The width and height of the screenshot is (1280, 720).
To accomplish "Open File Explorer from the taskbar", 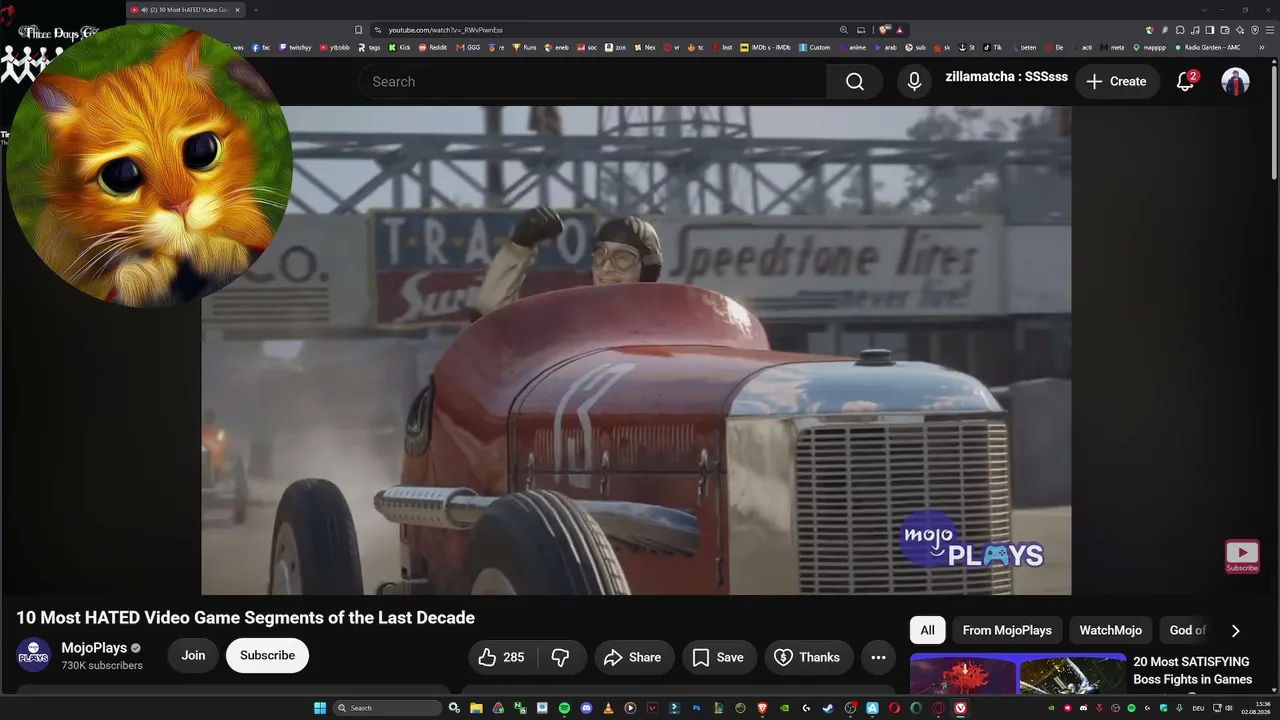I will click(476, 708).
